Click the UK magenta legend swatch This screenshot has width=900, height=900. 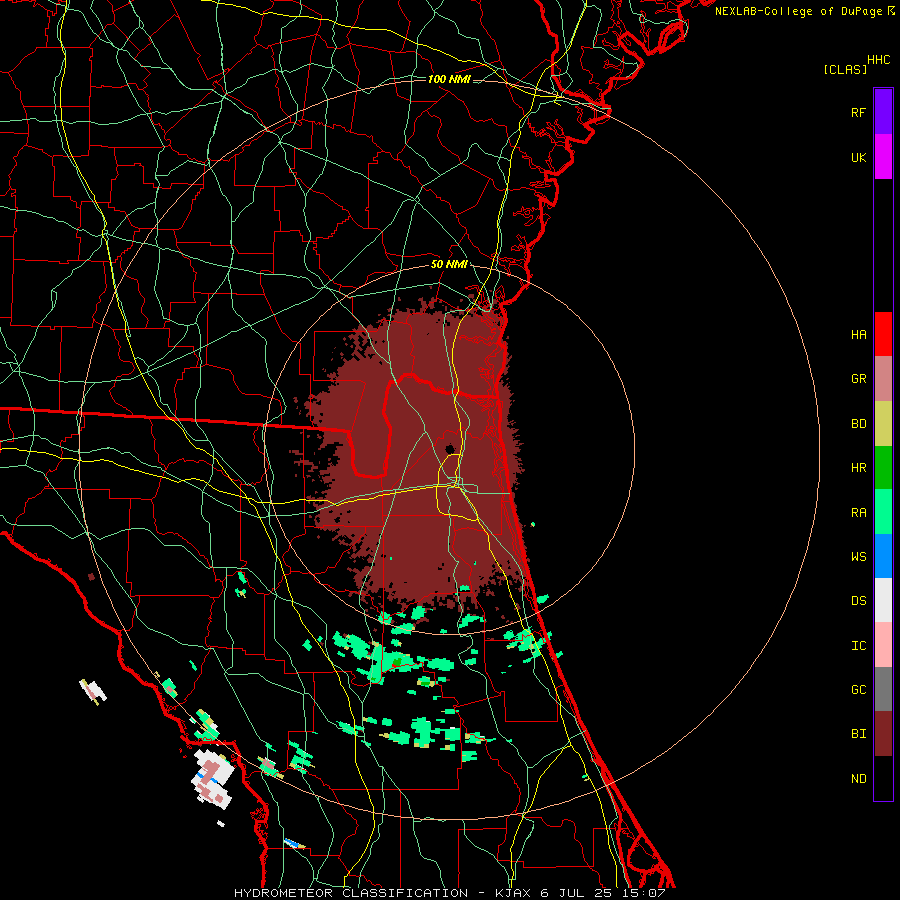883,157
